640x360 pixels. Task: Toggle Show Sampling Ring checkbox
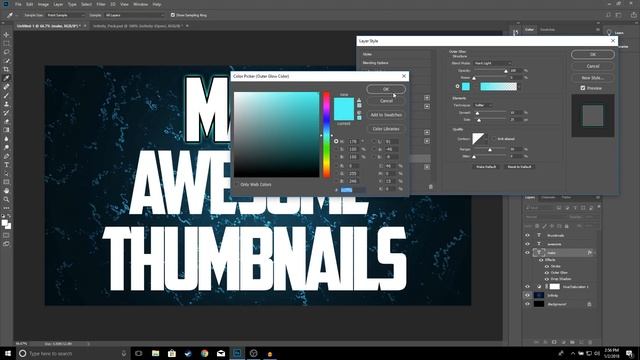tap(173, 15)
